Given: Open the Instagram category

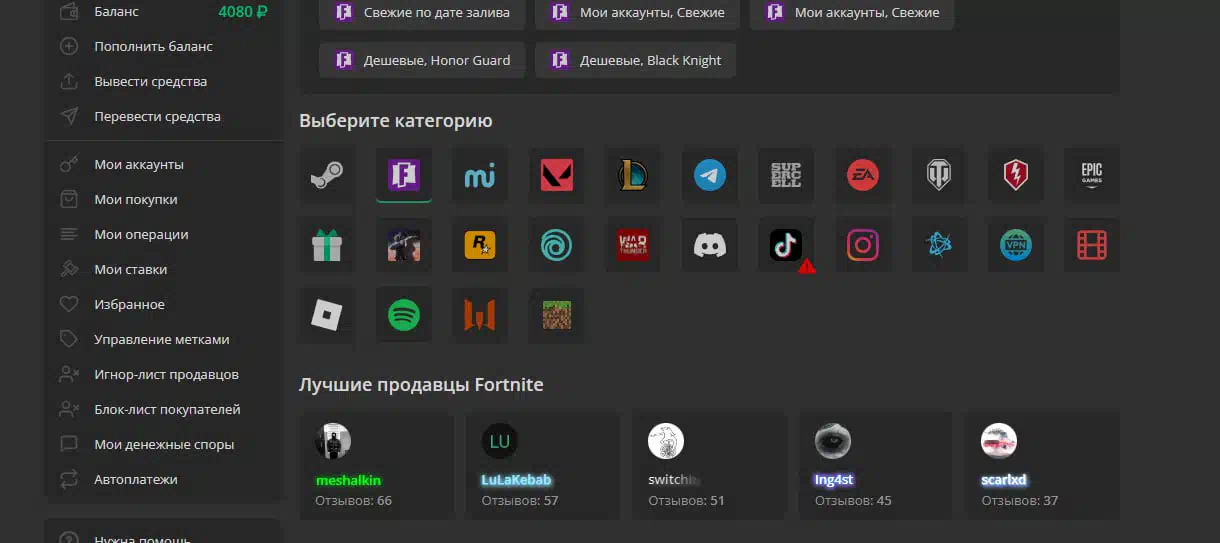Looking at the screenshot, I should [x=863, y=245].
